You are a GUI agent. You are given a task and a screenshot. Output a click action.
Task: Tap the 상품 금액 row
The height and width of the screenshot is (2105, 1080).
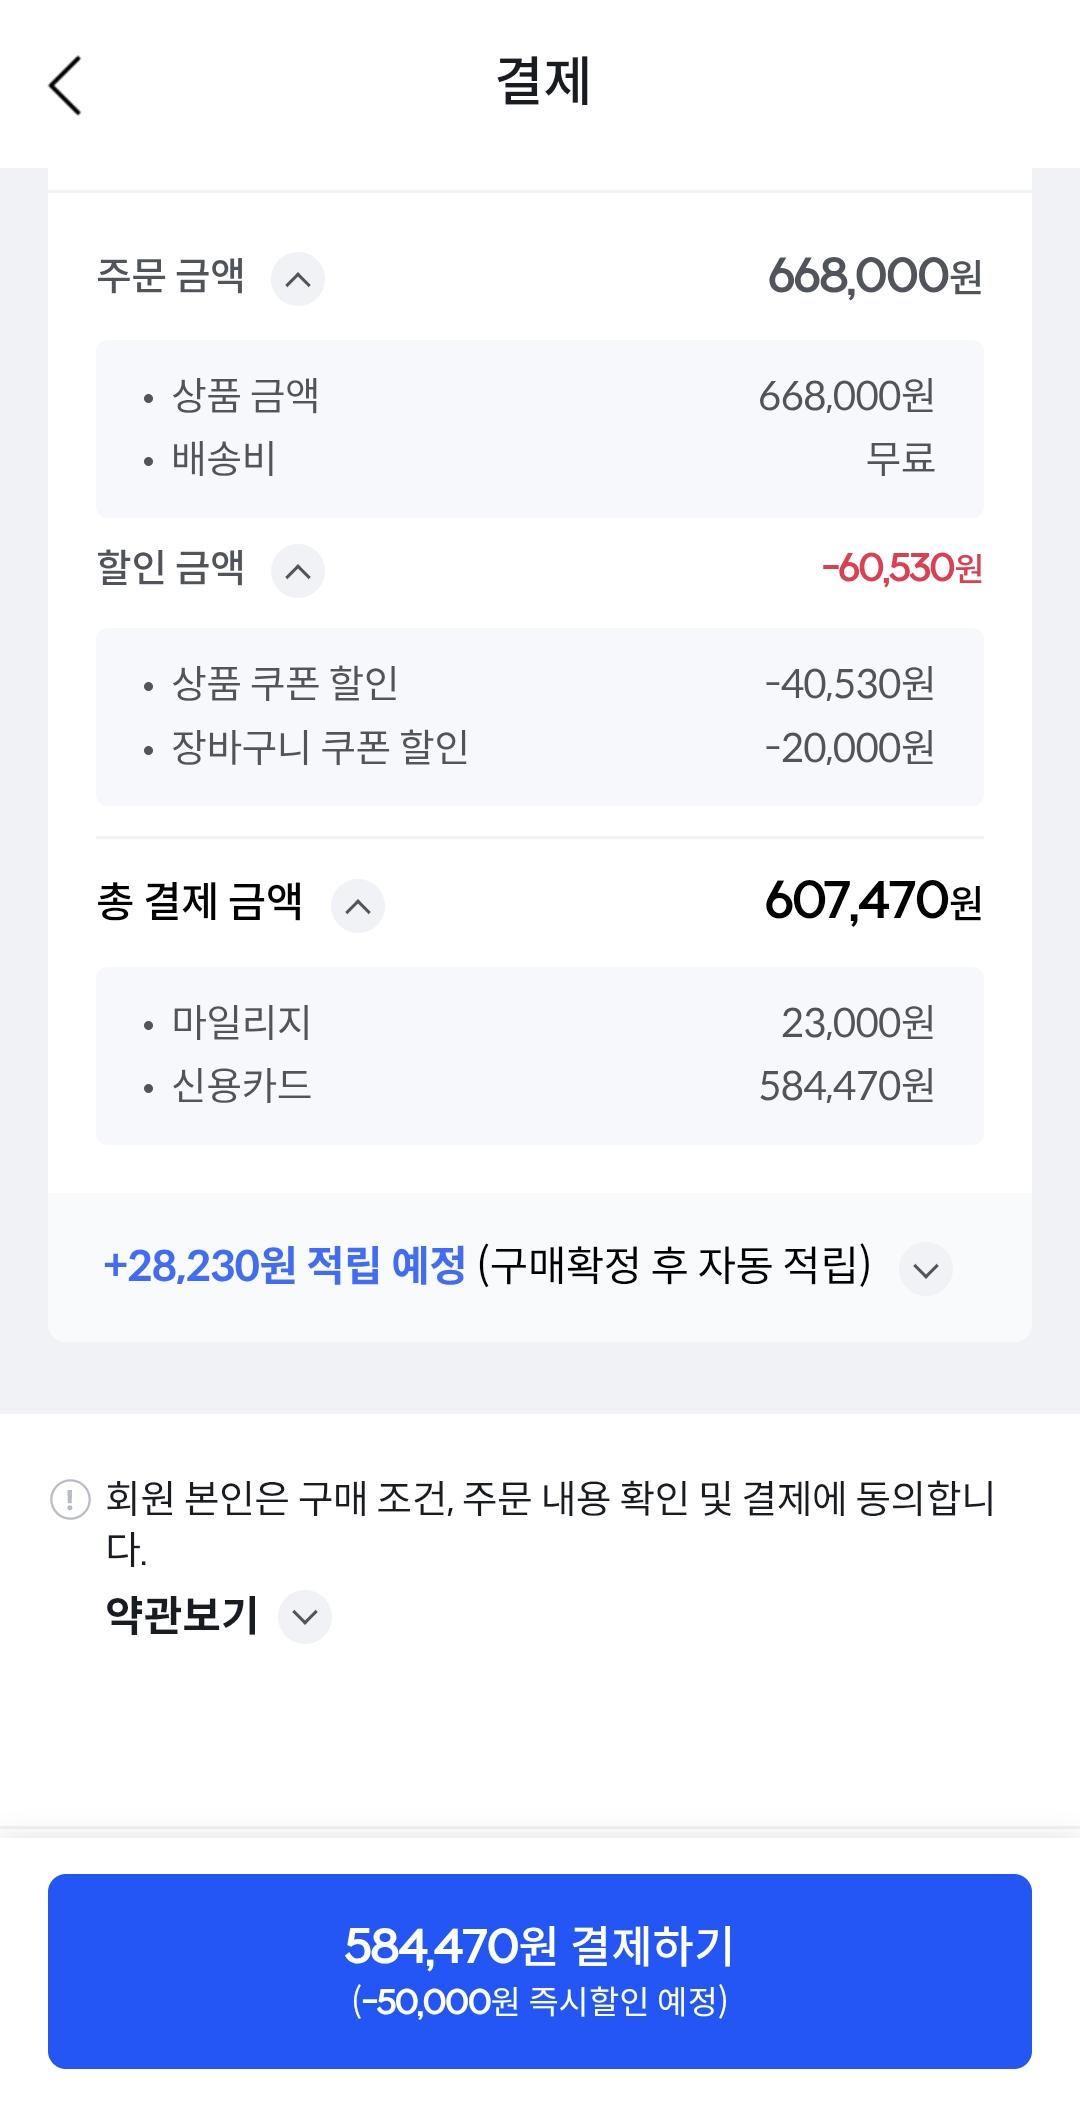click(540, 397)
